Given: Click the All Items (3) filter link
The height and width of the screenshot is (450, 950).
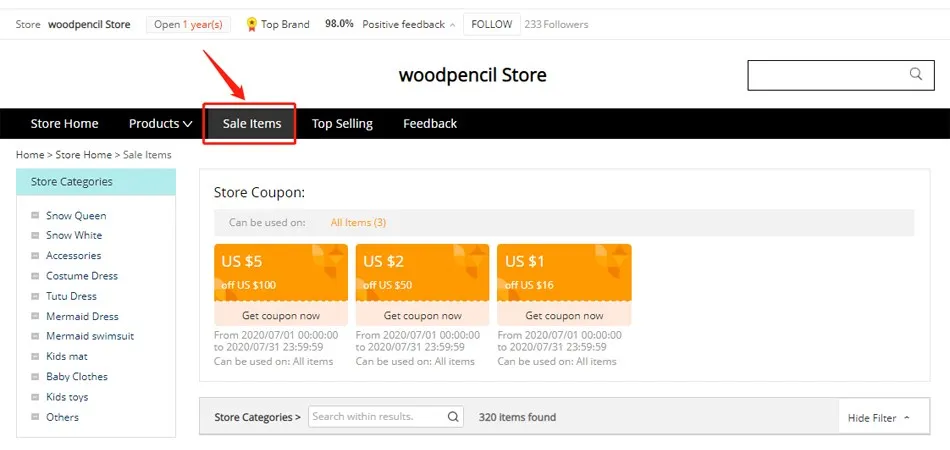Looking at the screenshot, I should coord(358,223).
